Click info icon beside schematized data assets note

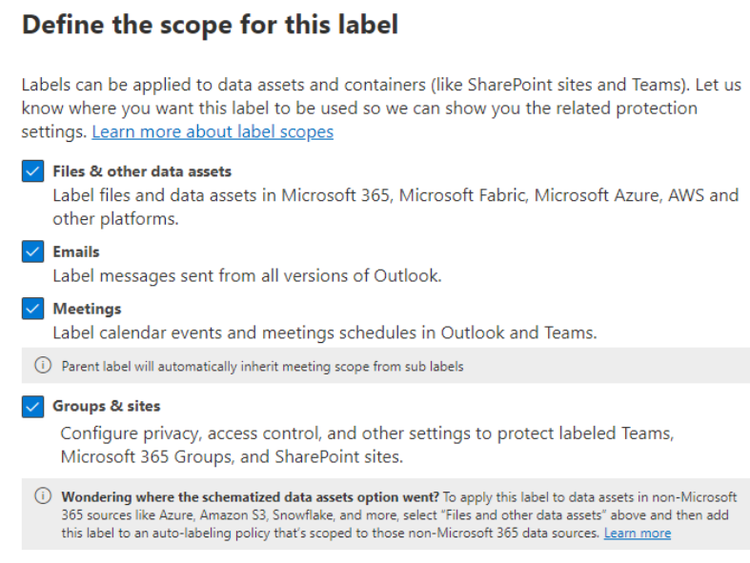(x=43, y=497)
